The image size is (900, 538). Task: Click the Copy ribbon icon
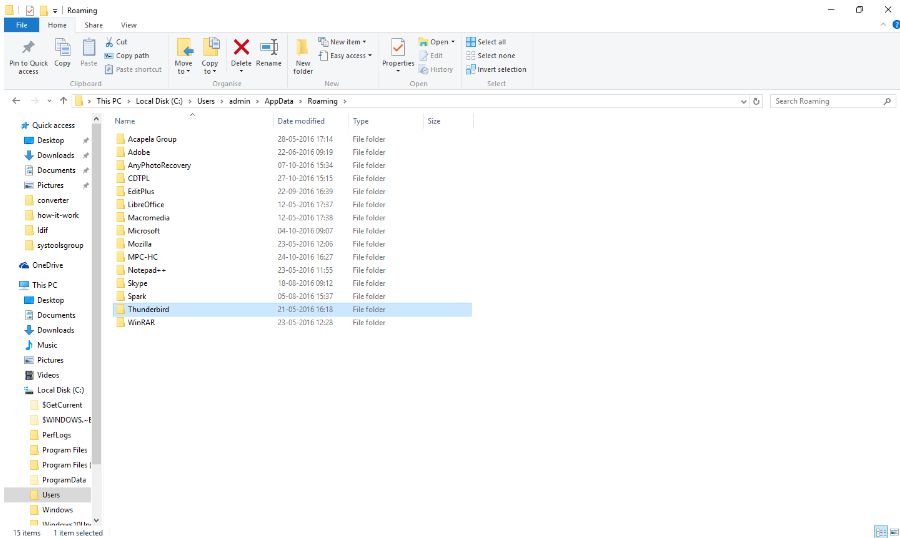[63, 53]
